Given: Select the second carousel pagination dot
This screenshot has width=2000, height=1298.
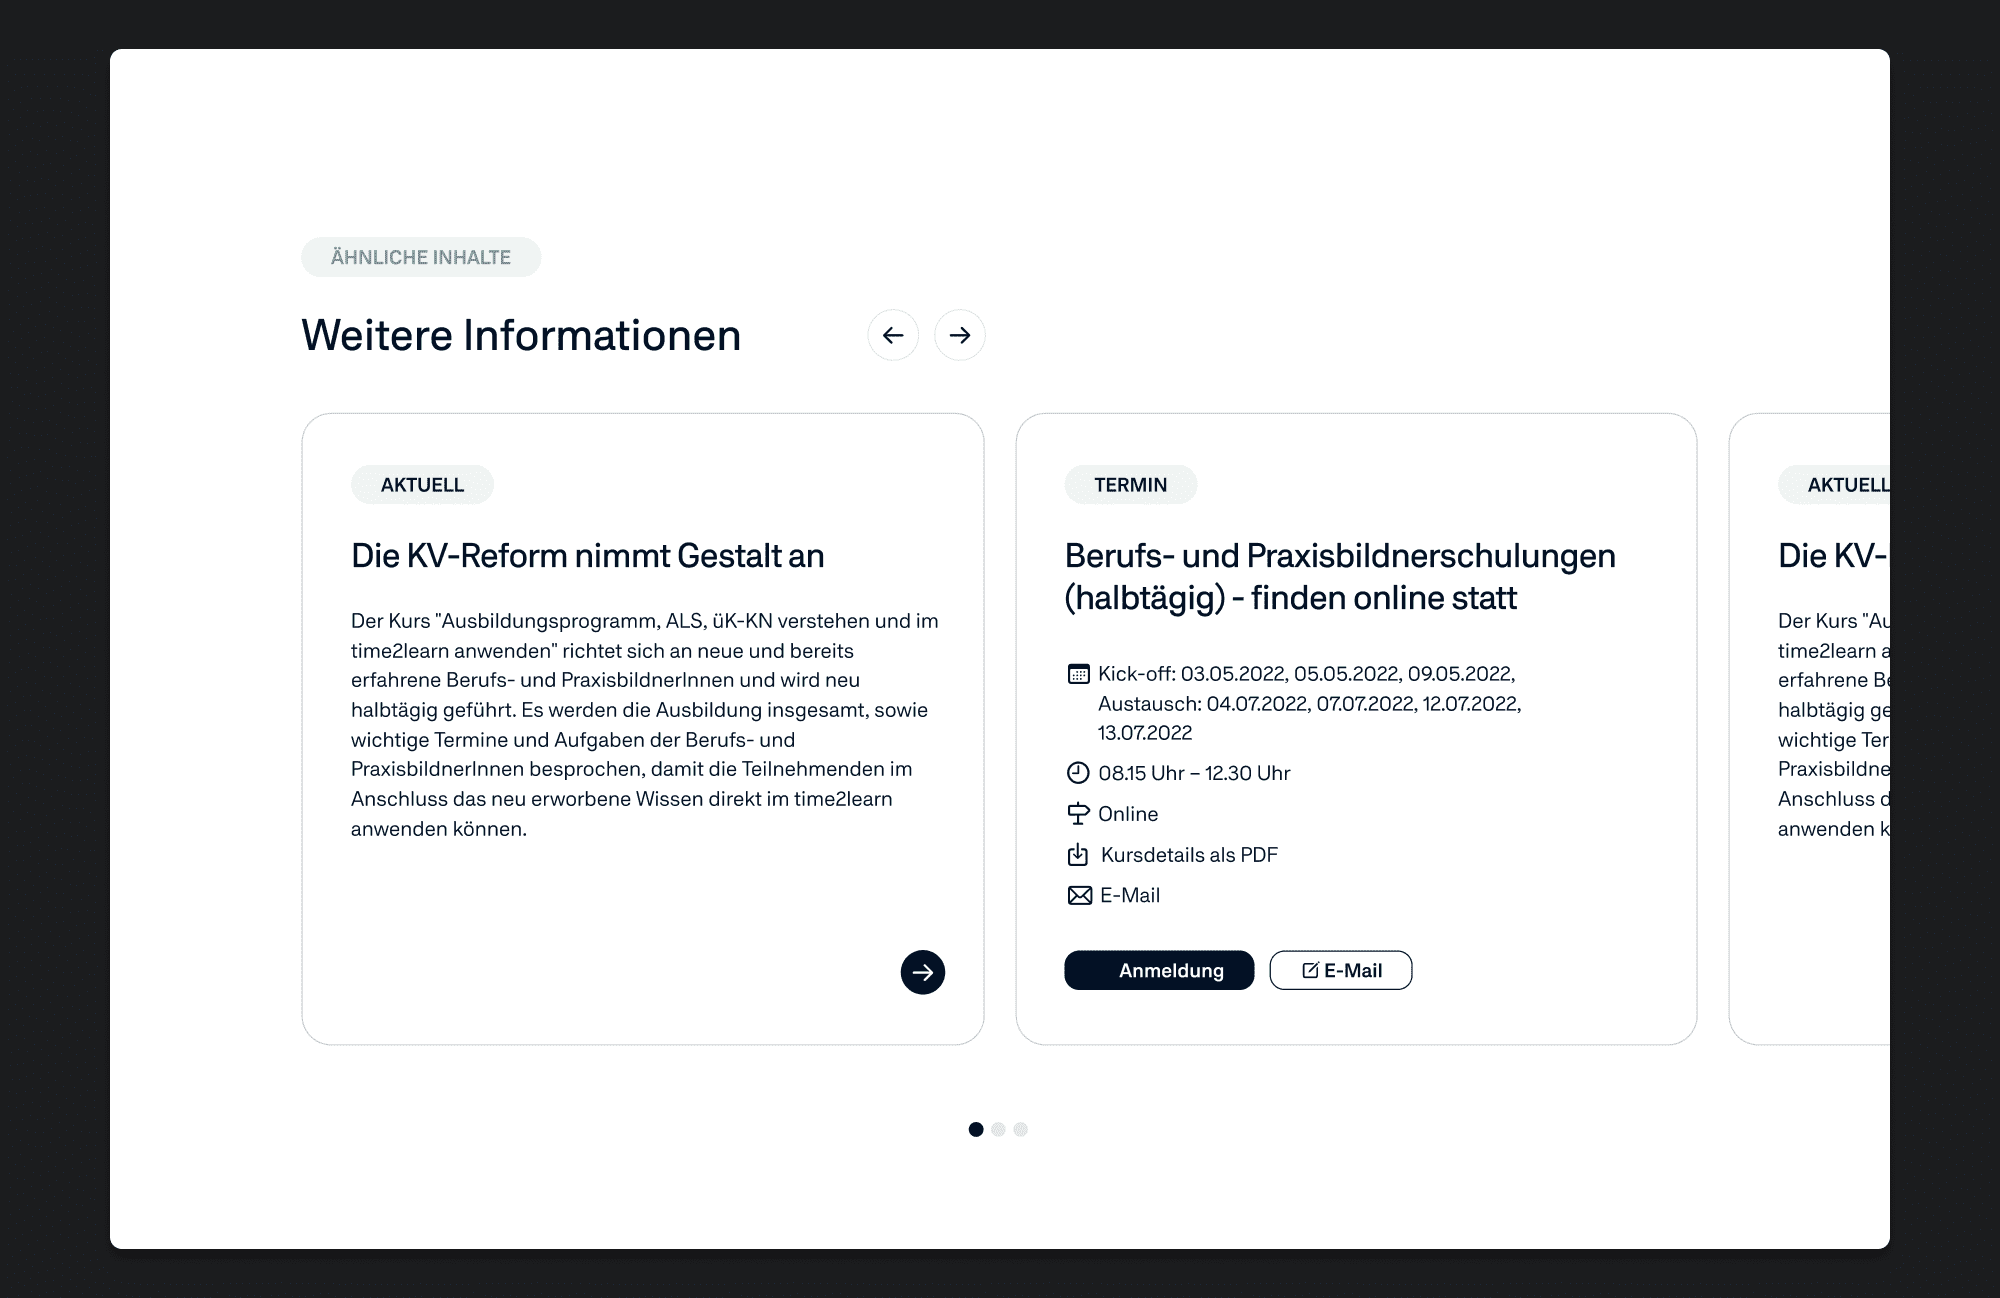Looking at the screenshot, I should [998, 1129].
